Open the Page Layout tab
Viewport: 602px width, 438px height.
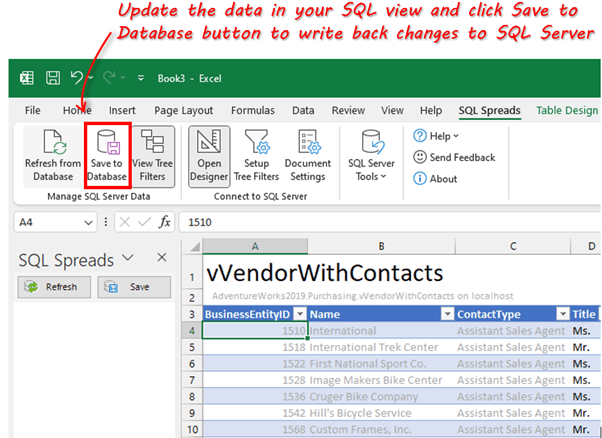tap(183, 110)
